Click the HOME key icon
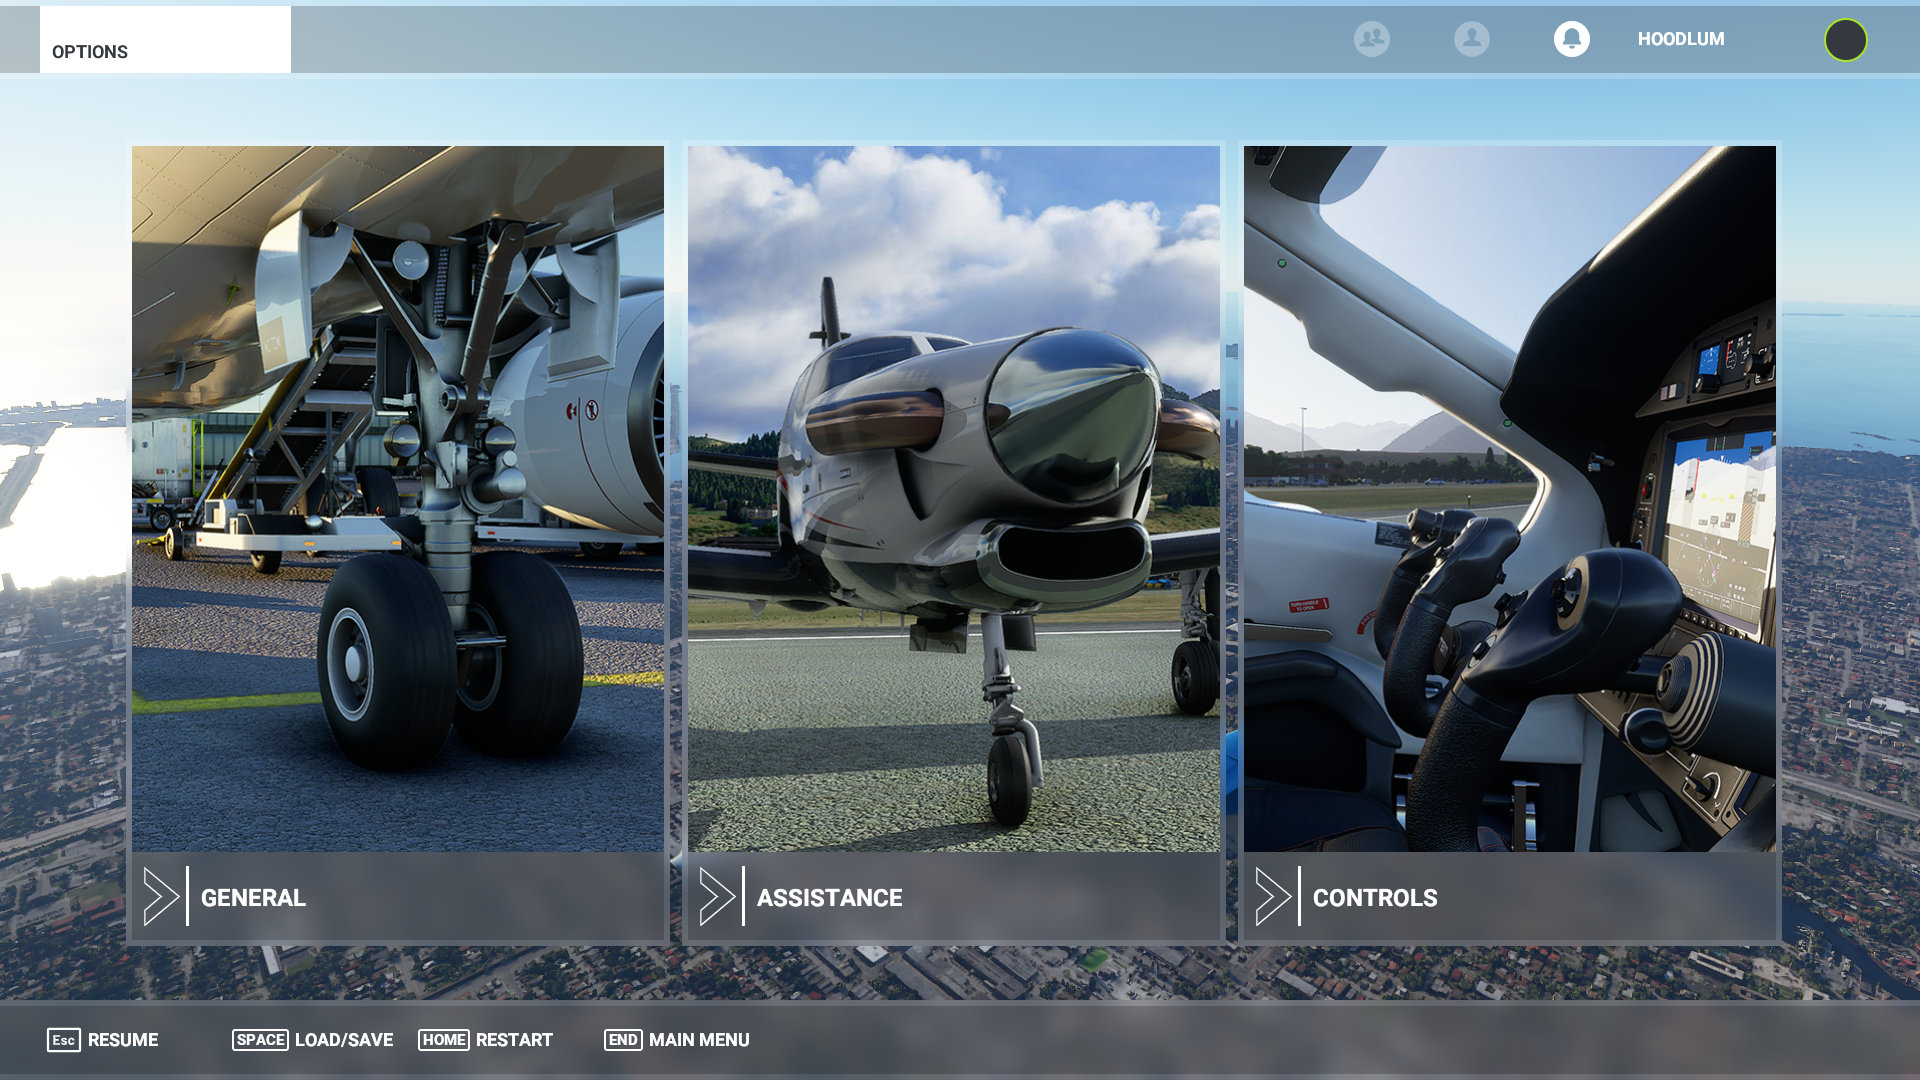 point(443,1040)
